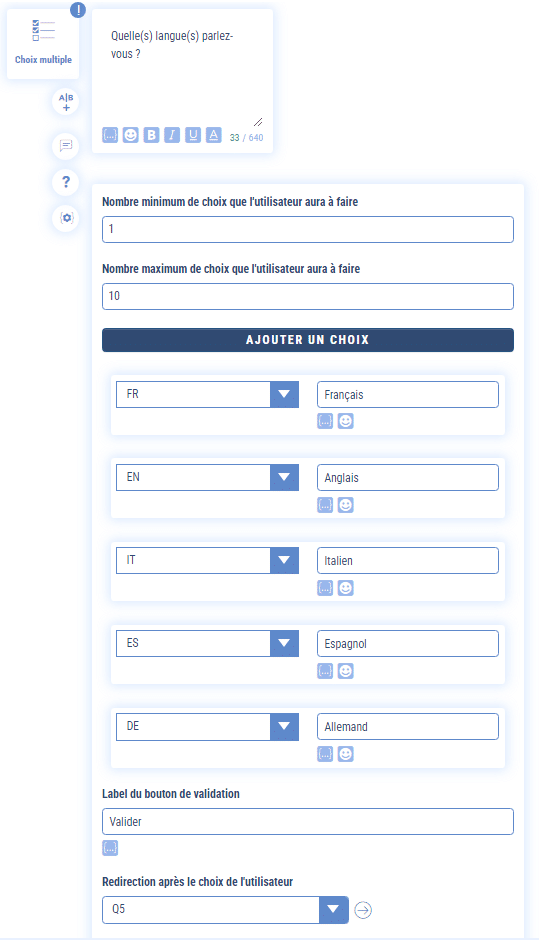539x940 pixels.
Task: Open text color tool in question editor
Action: point(213,135)
